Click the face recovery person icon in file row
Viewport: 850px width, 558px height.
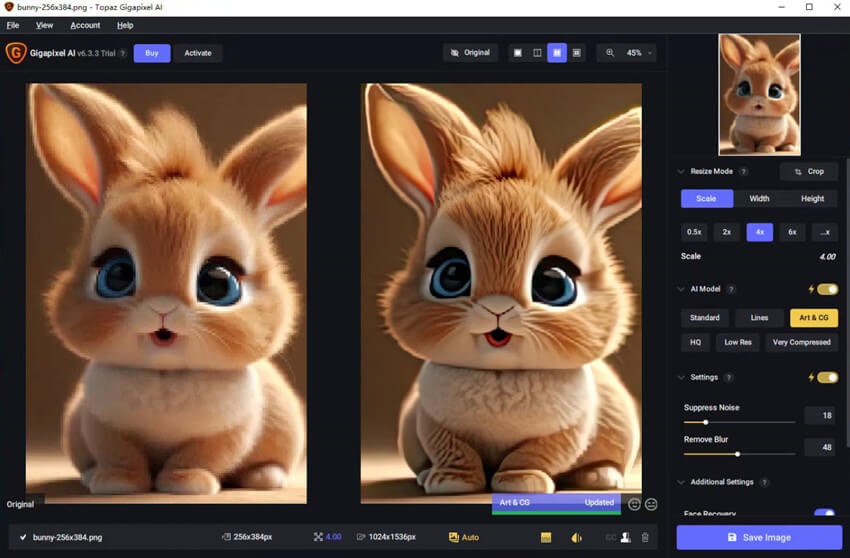626,537
